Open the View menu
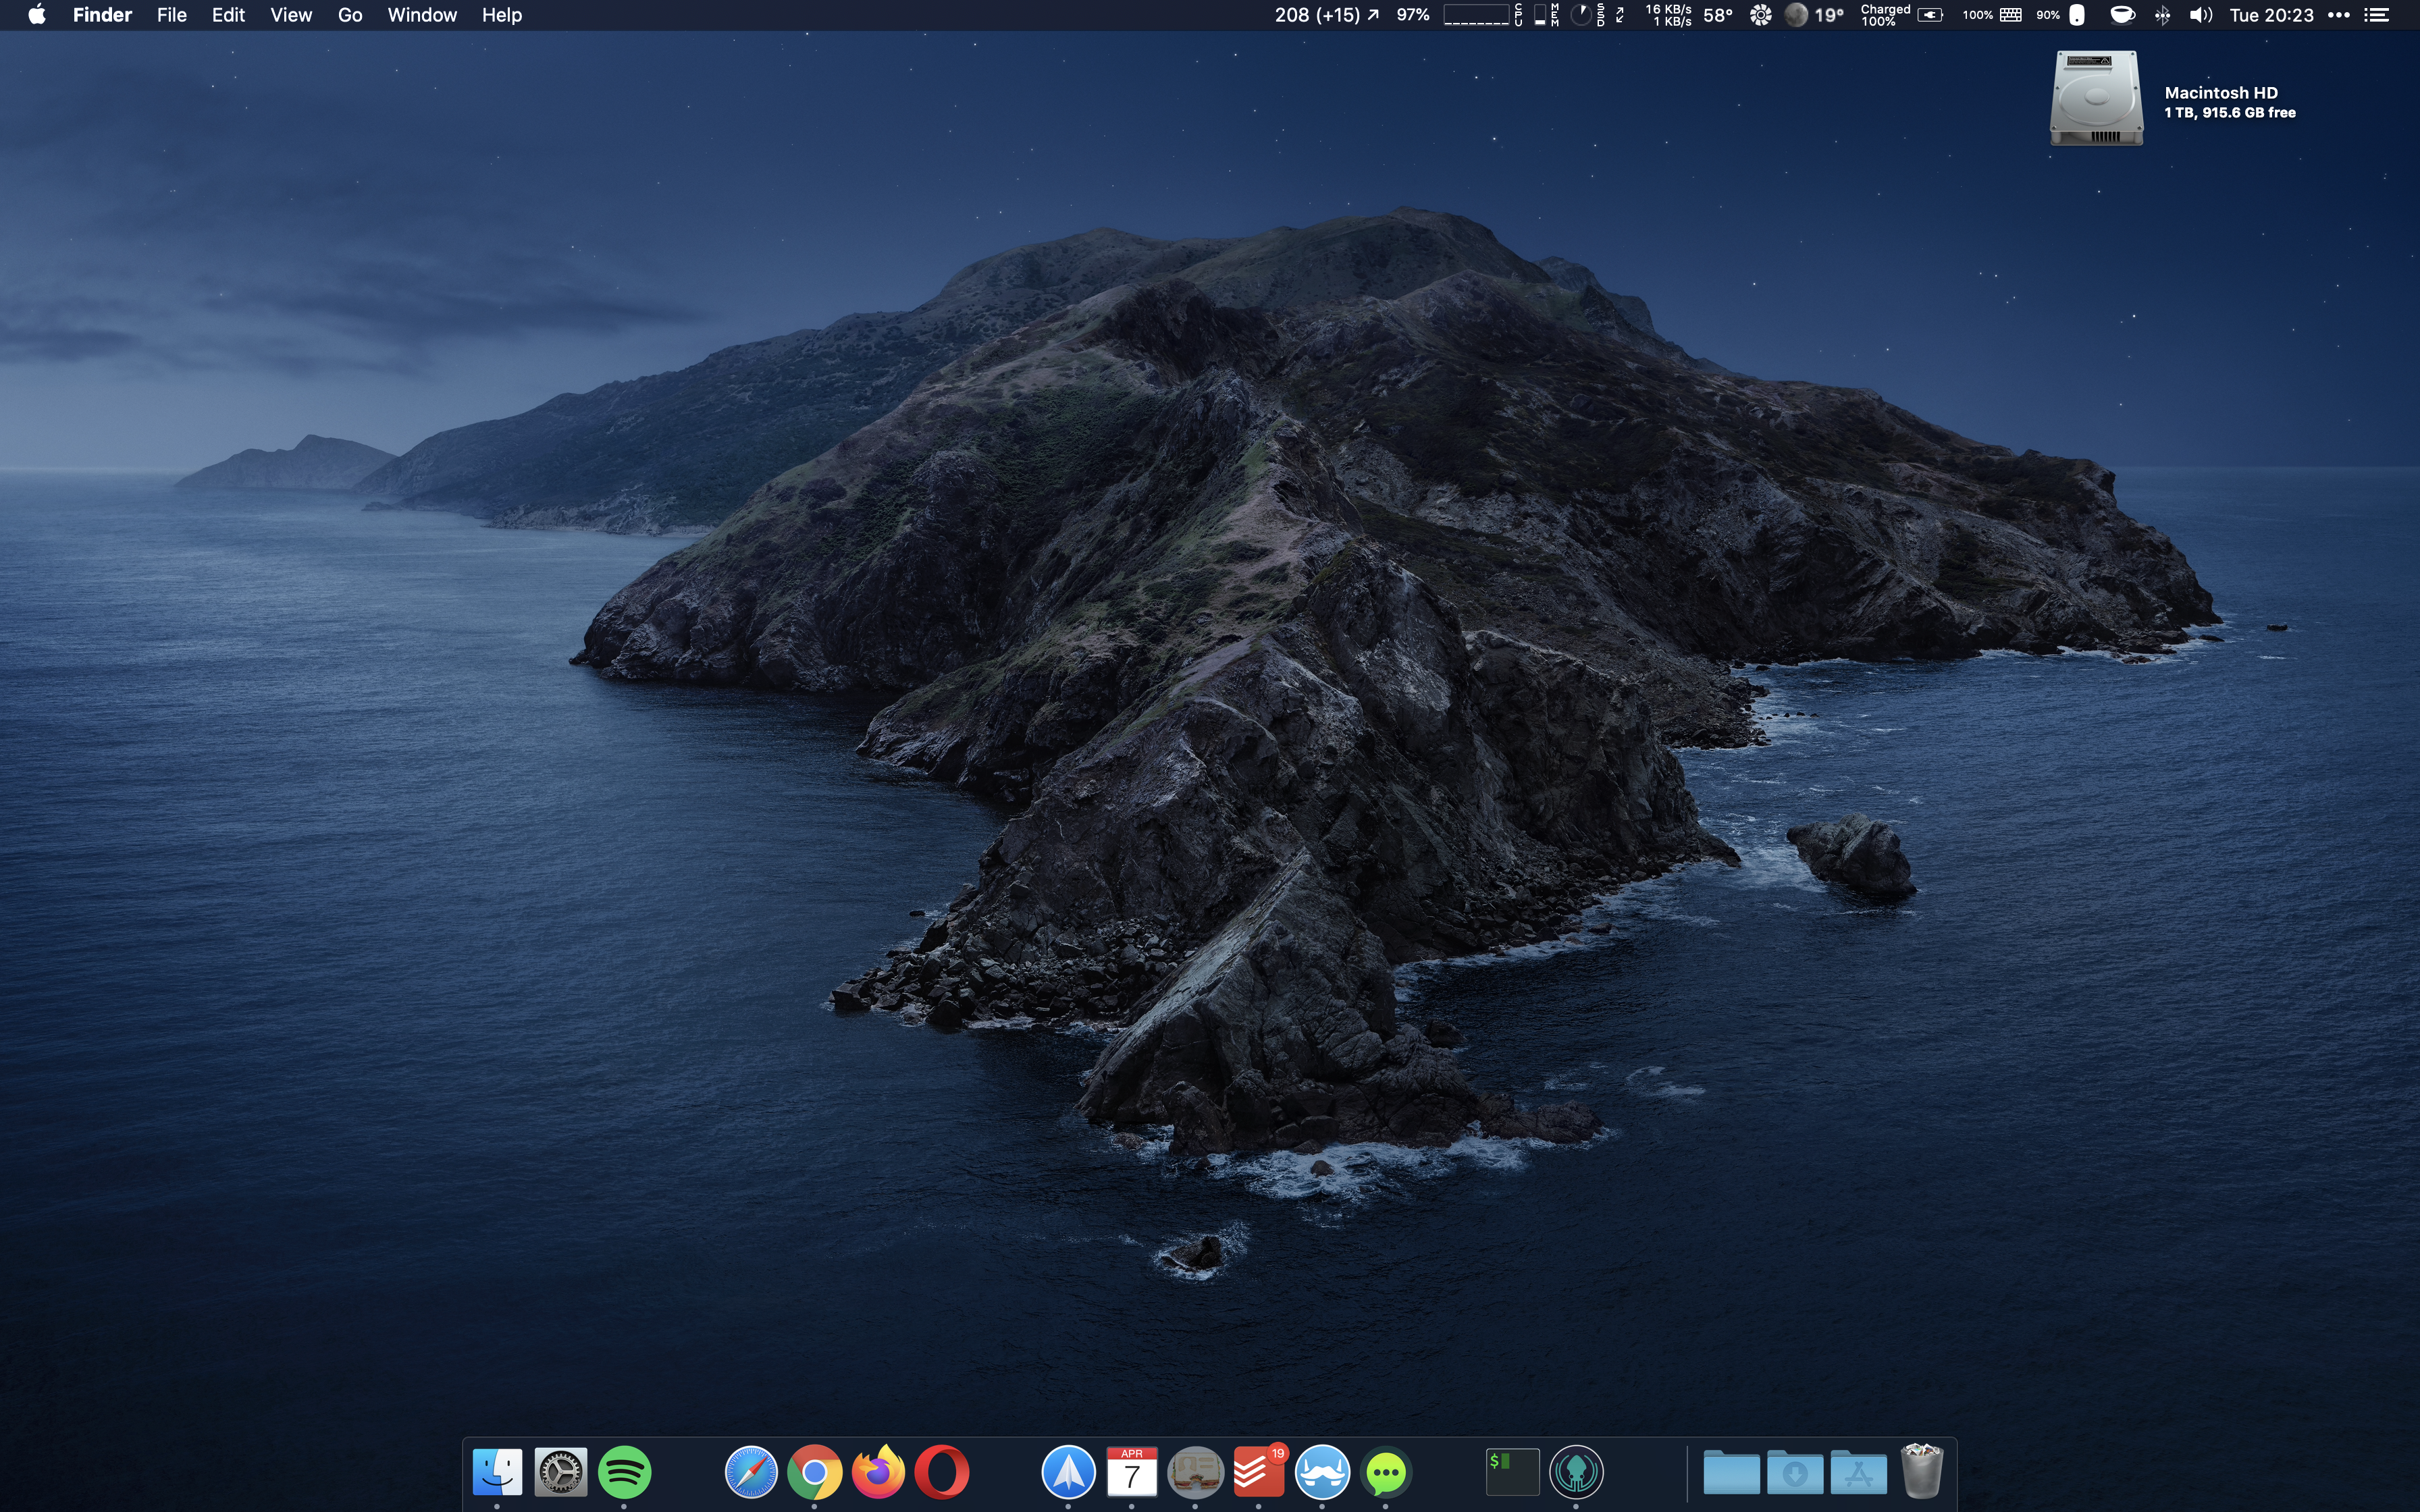 291,15
